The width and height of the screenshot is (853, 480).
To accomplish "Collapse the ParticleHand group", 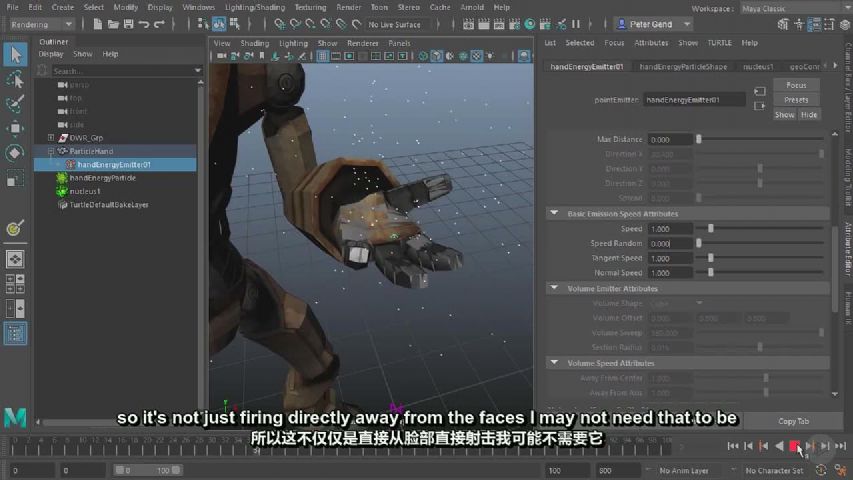I will tap(51, 151).
